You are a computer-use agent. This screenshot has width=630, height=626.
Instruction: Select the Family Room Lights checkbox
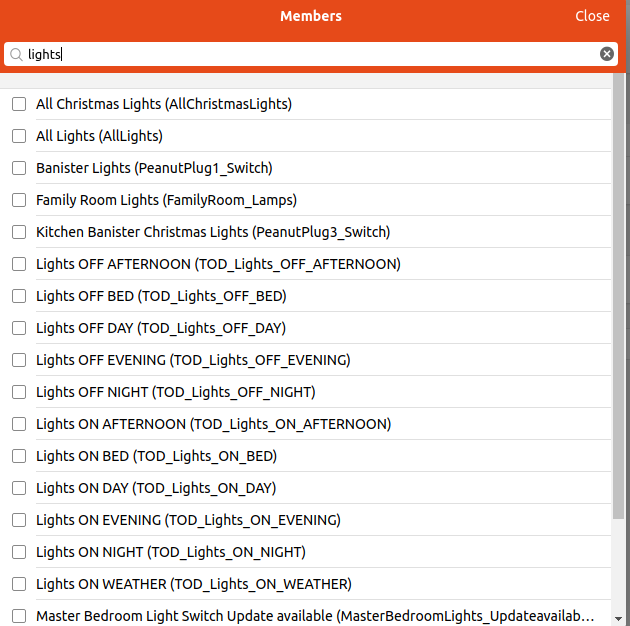point(19,200)
